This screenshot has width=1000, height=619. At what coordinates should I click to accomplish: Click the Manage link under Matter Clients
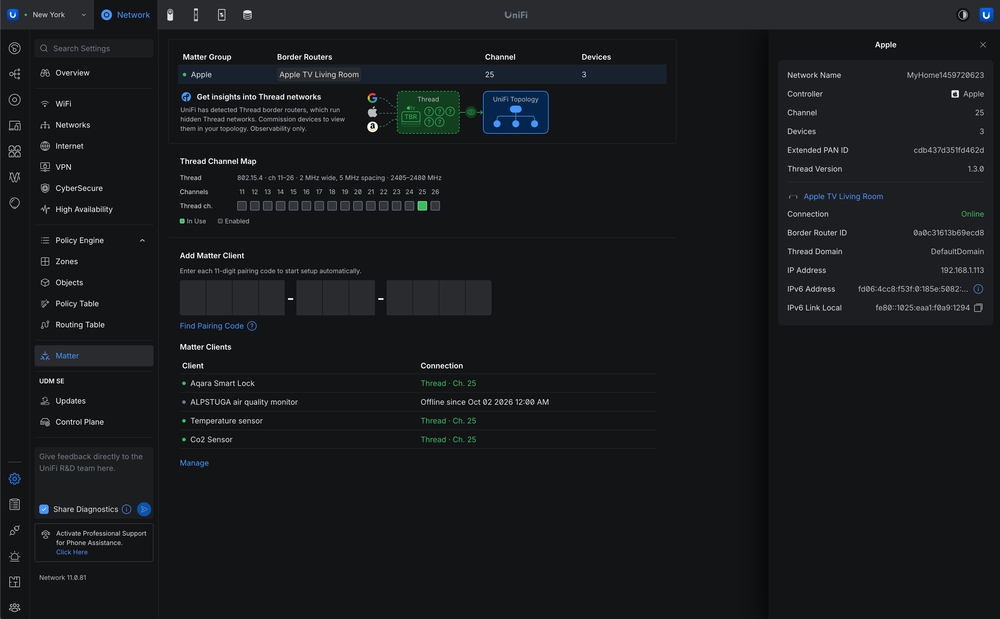194,463
